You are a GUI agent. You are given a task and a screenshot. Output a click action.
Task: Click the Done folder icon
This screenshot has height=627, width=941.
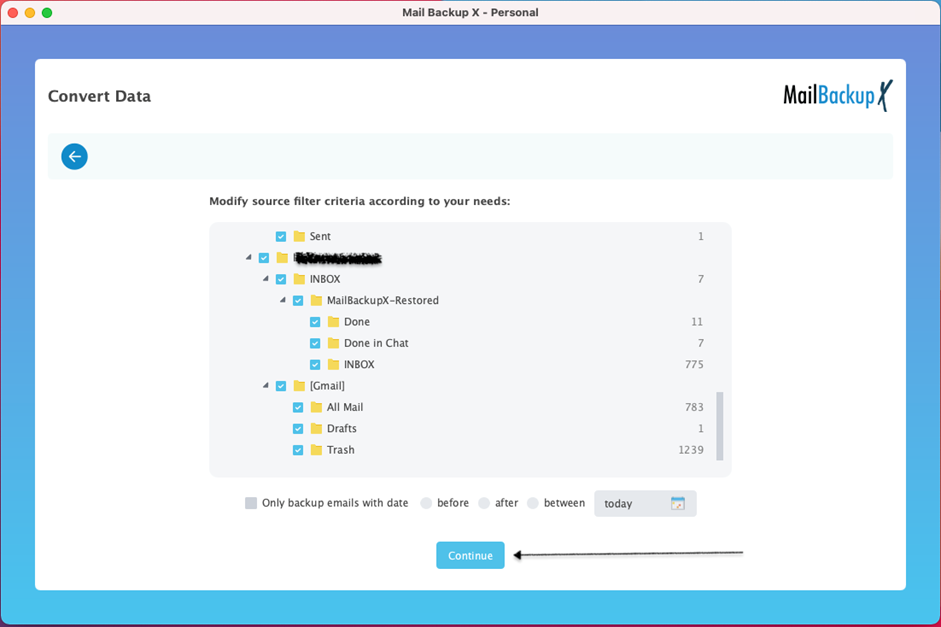(333, 322)
